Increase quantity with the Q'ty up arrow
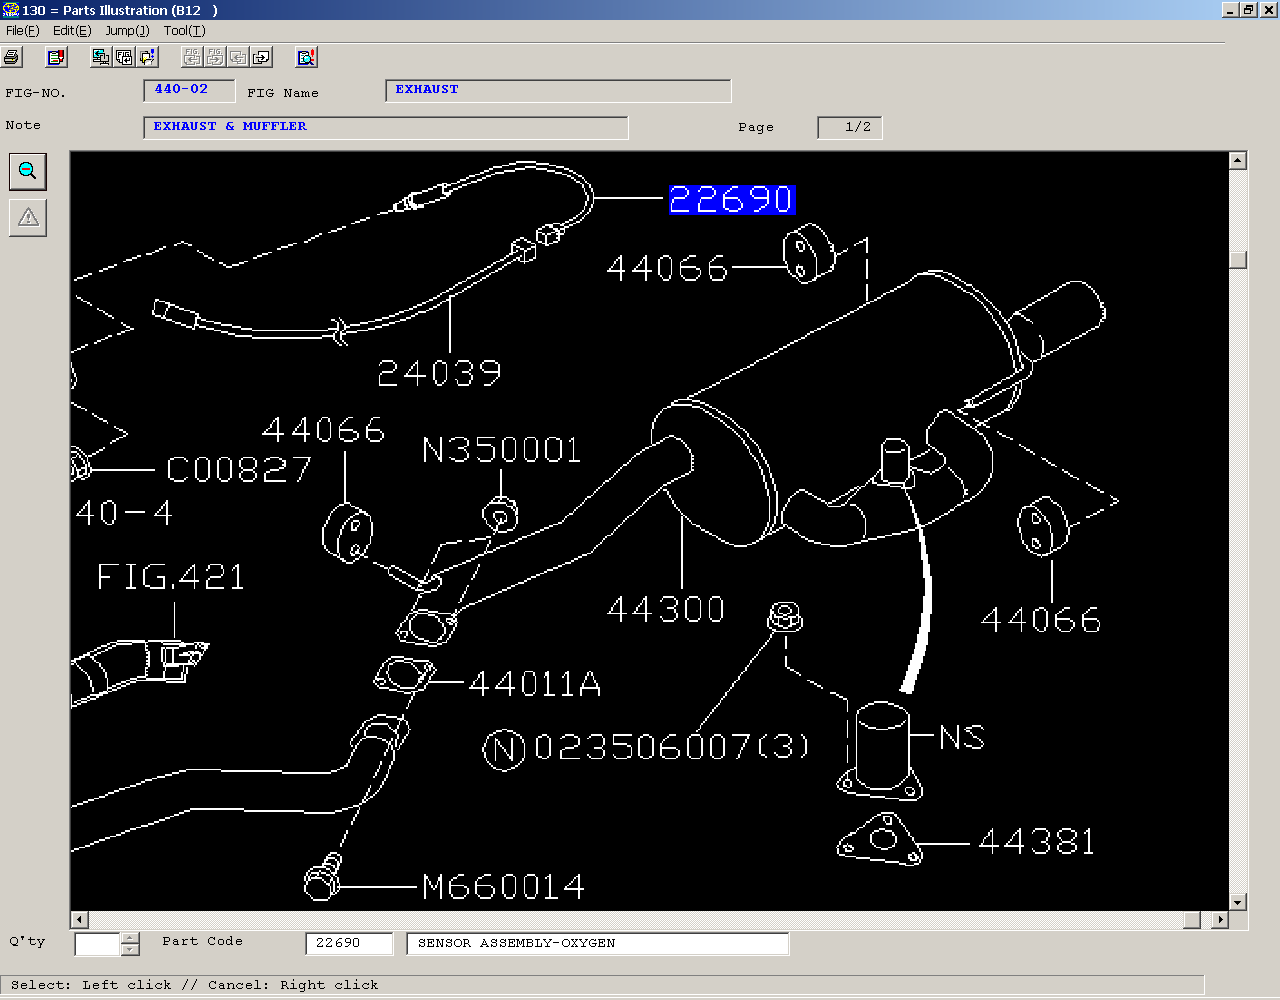The width and height of the screenshot is (1280, 1000). pyautogui.click(x=130, y=938)
